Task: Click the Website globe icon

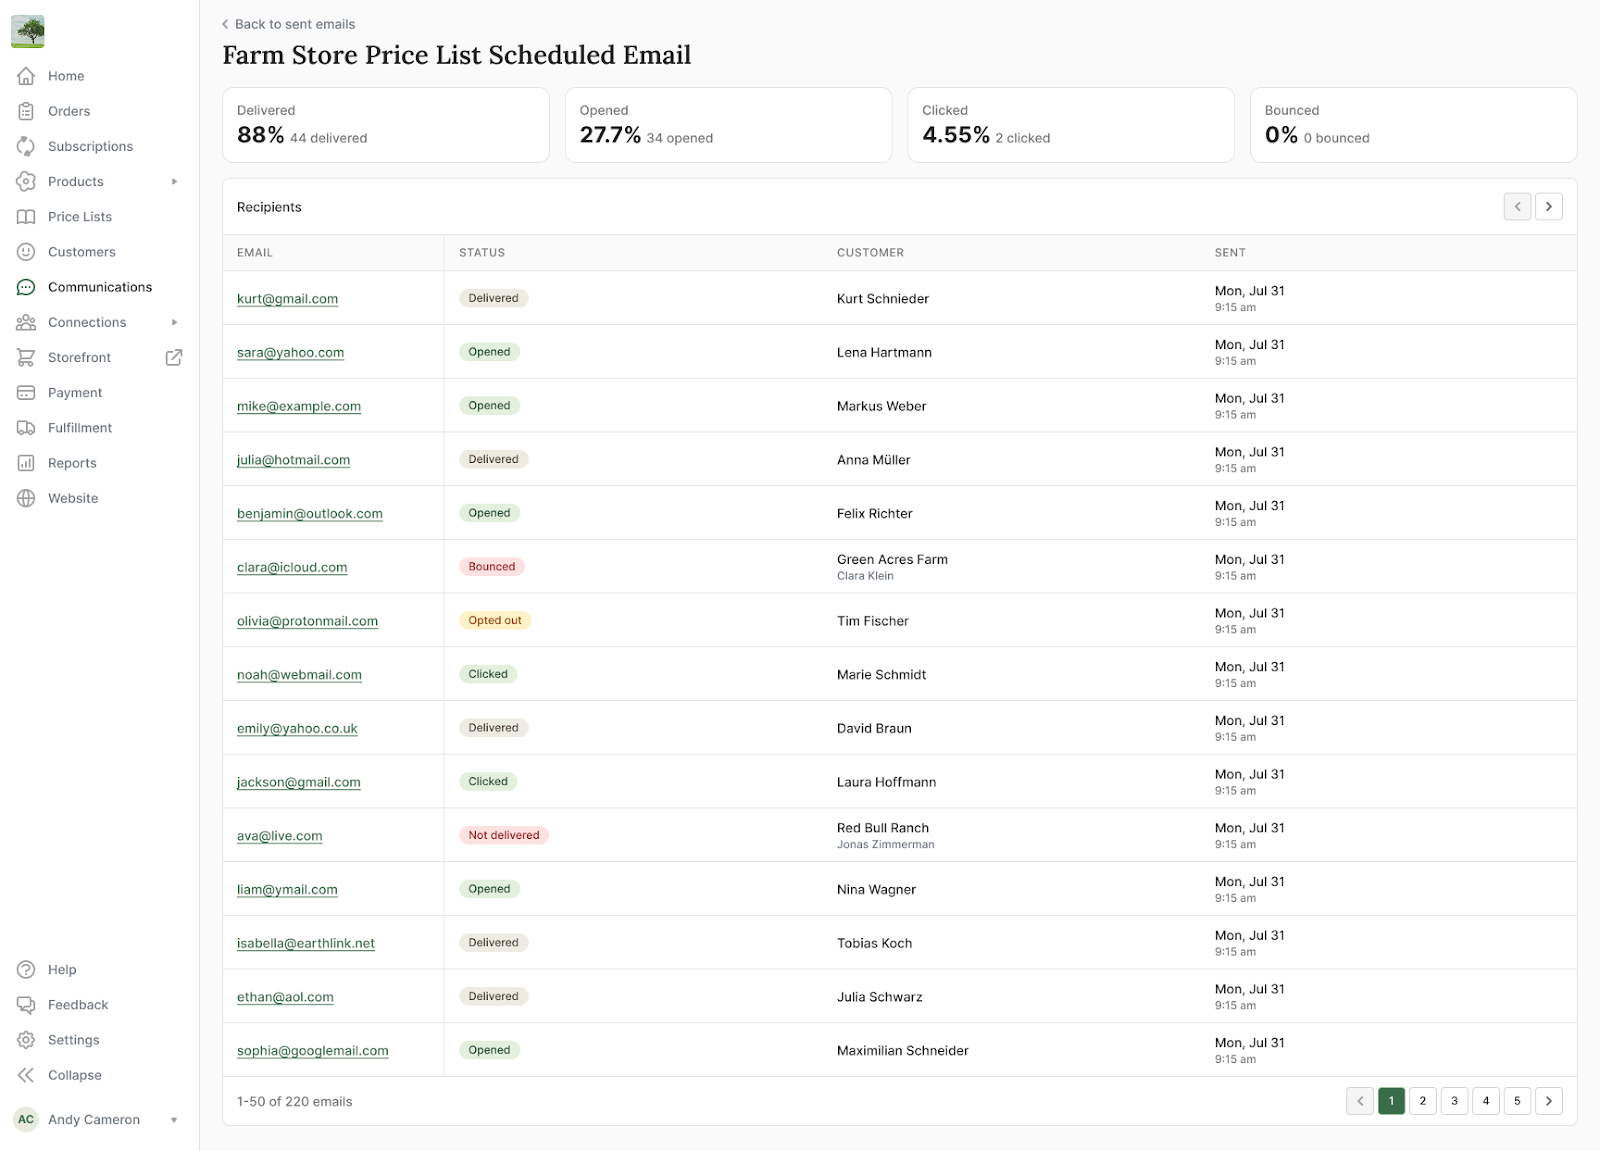Action: pos(26,498)
